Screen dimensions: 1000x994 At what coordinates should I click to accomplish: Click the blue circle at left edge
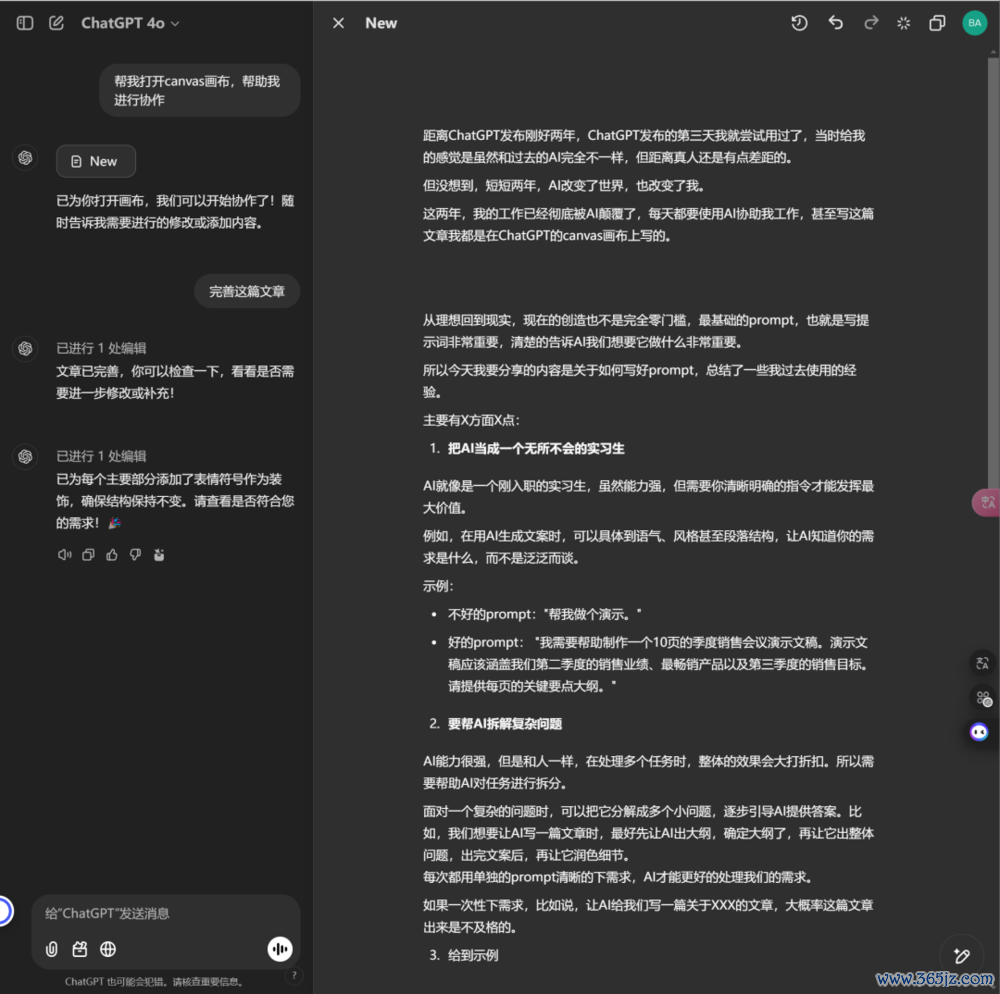point(4,911)
